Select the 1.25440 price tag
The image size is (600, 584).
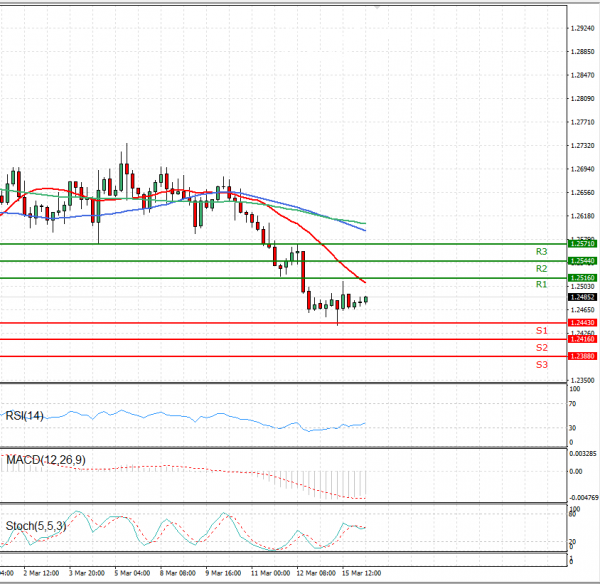[582, 261]
